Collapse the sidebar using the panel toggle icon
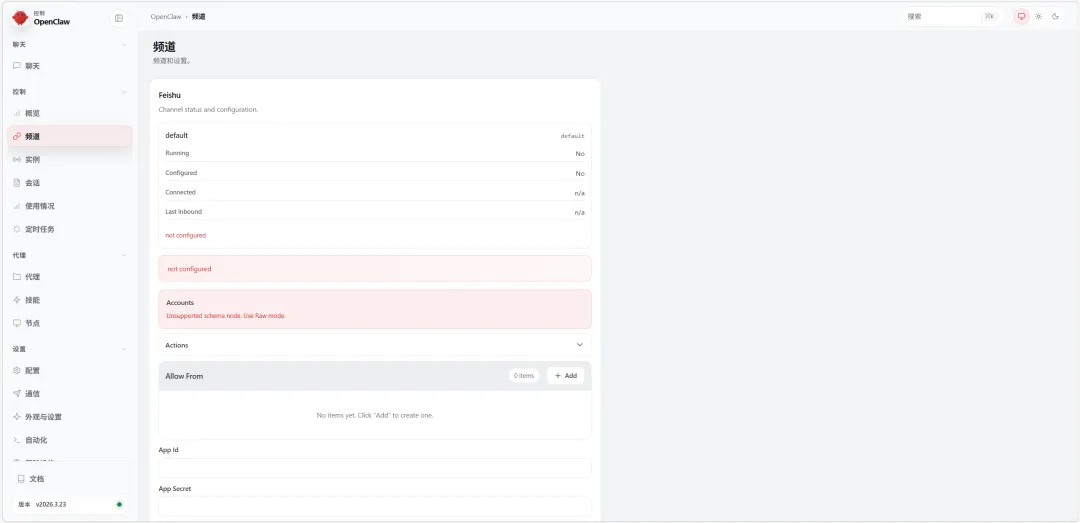 [x=118, y=18]
